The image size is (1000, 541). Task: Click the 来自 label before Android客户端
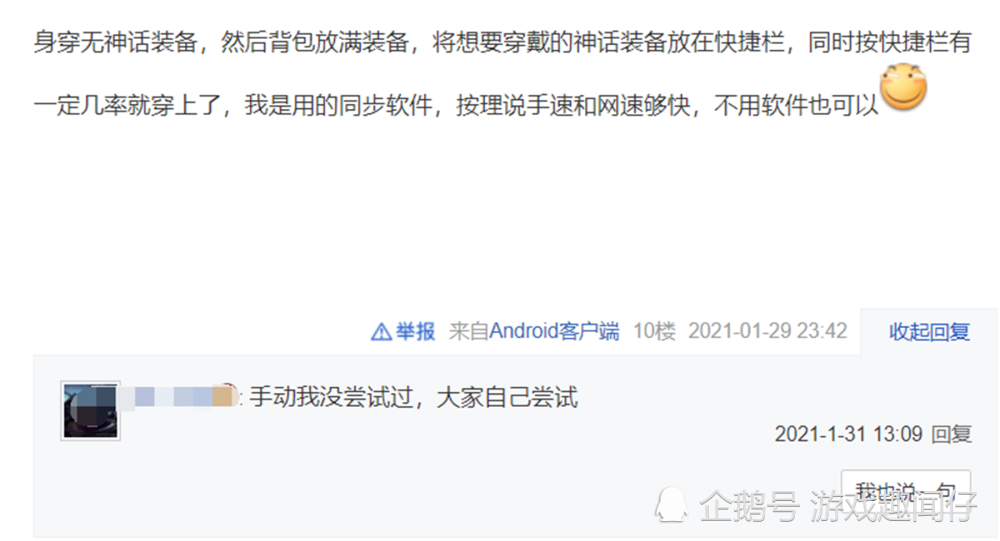(x=469, y=331)
